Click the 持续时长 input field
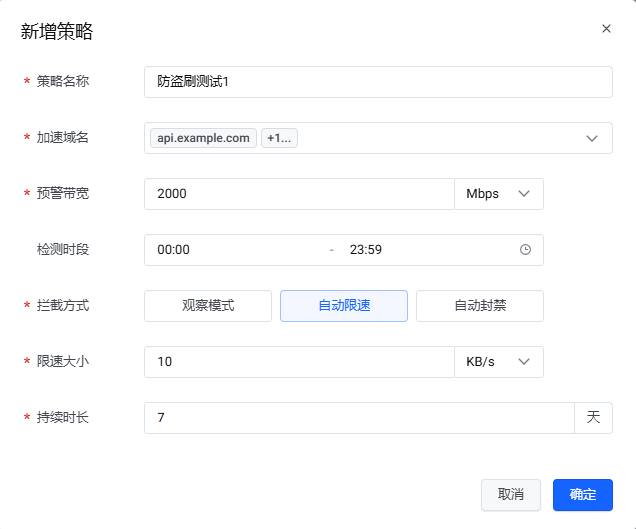 (359, 418)
